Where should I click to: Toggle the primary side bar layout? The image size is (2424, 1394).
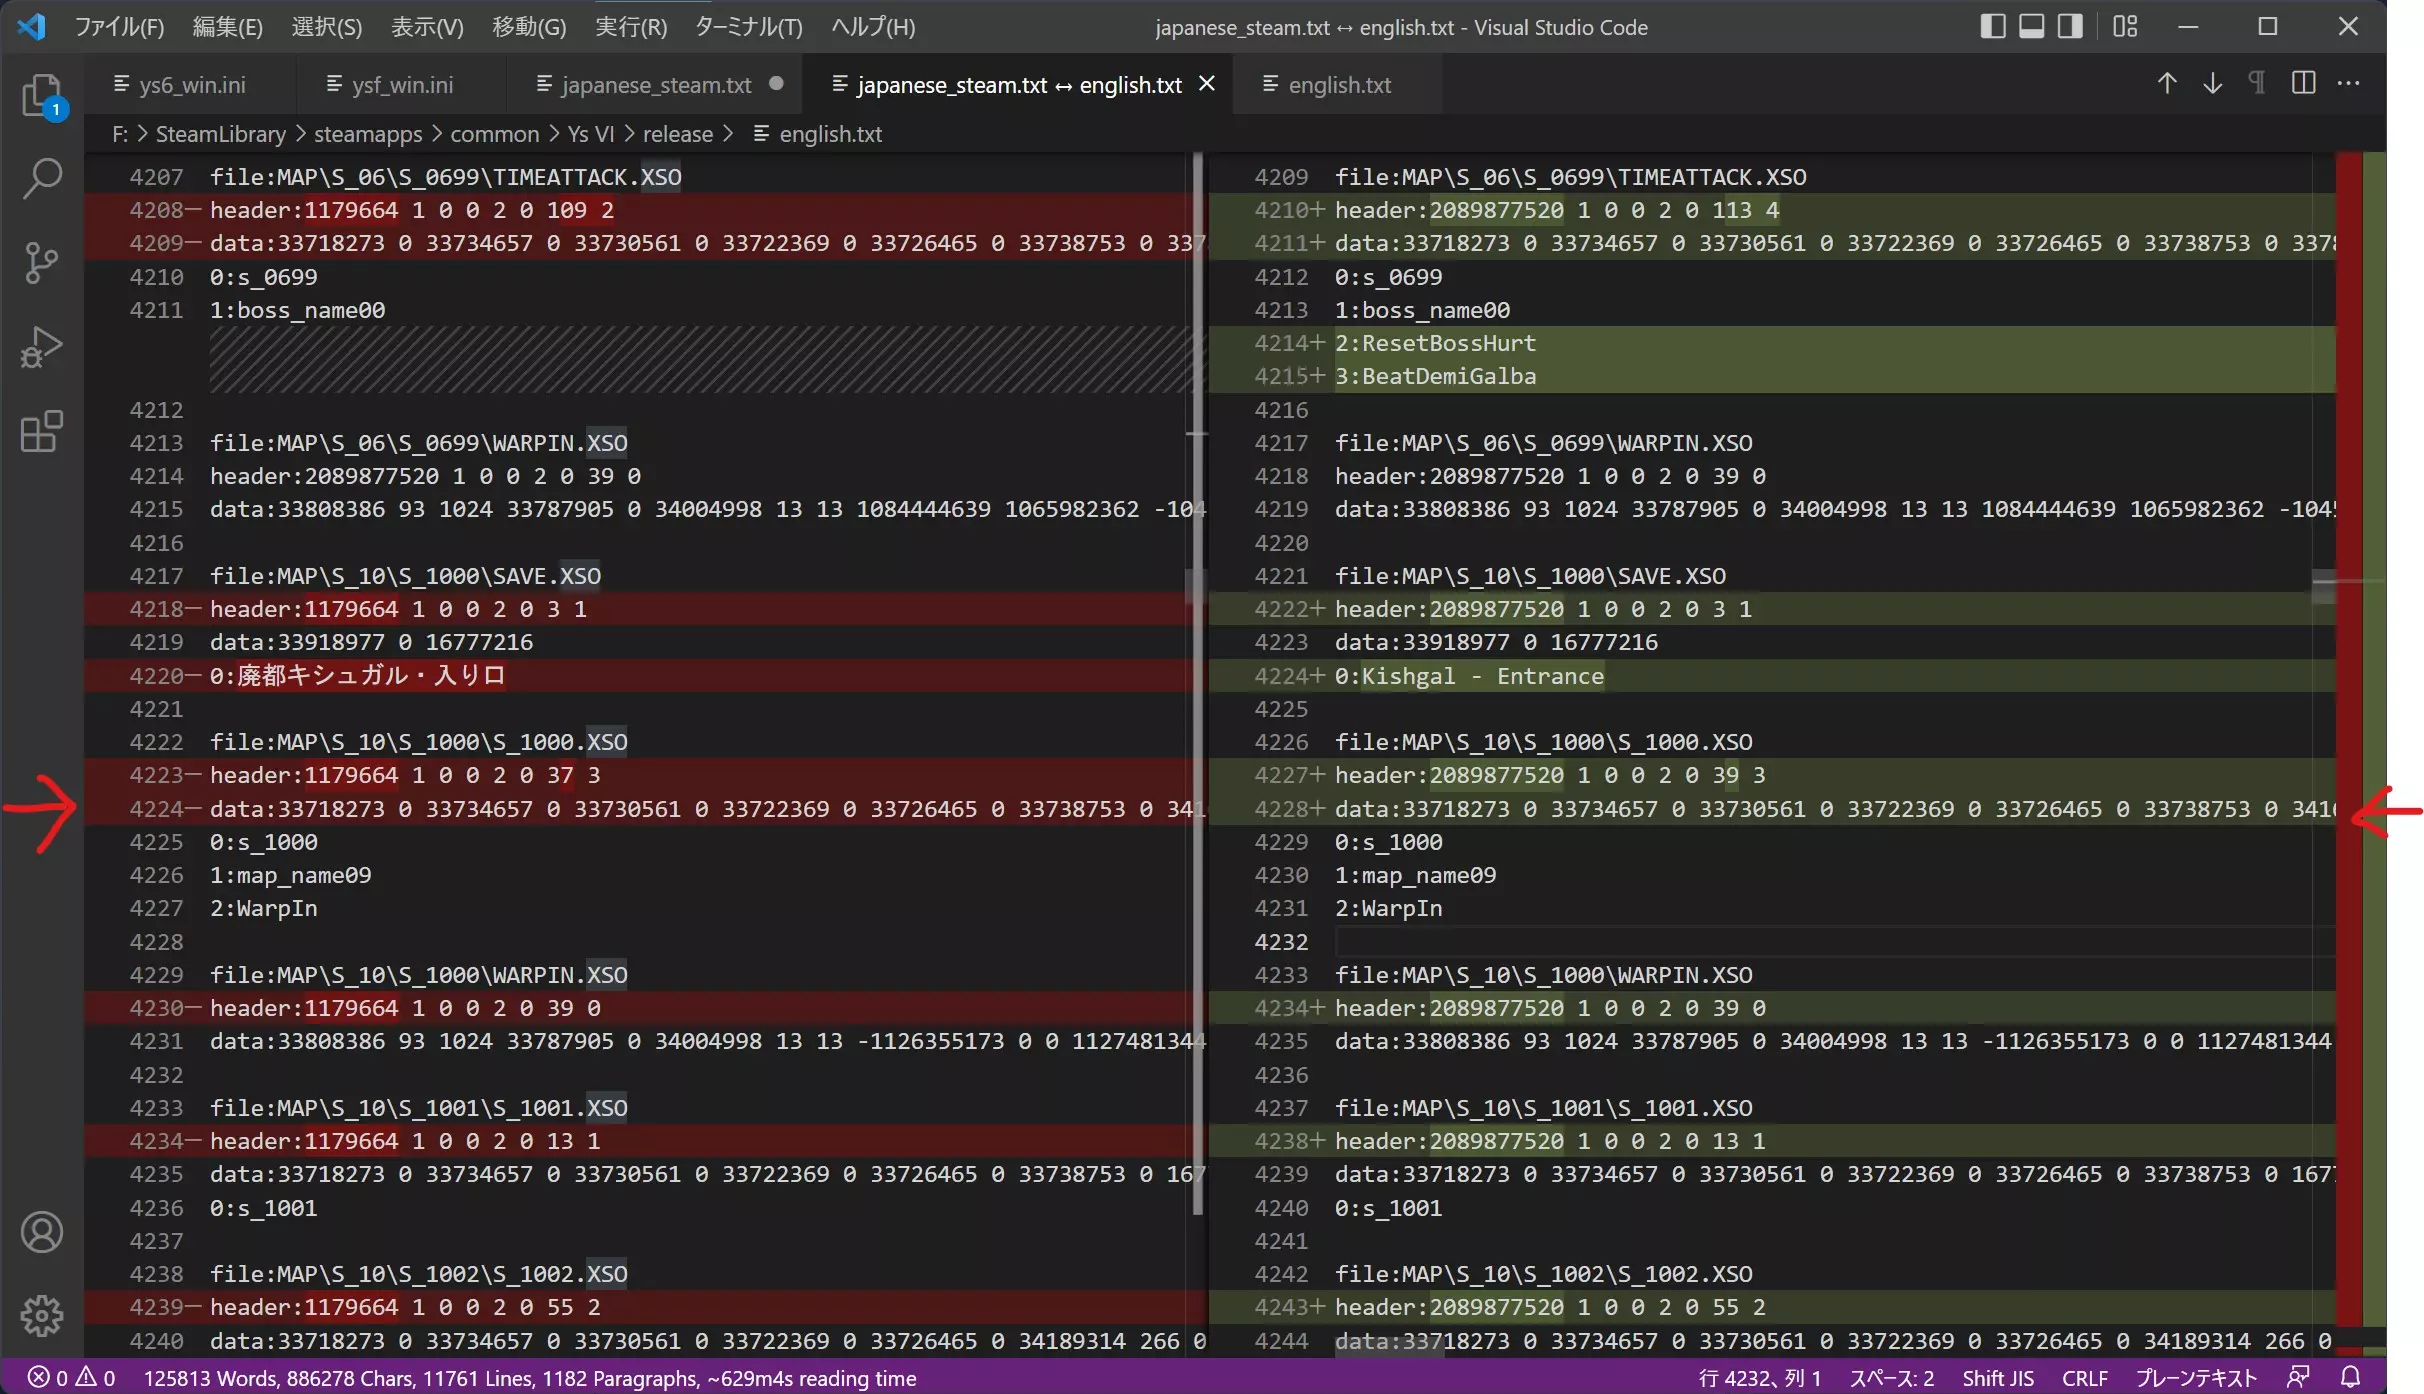(1992, 27)
